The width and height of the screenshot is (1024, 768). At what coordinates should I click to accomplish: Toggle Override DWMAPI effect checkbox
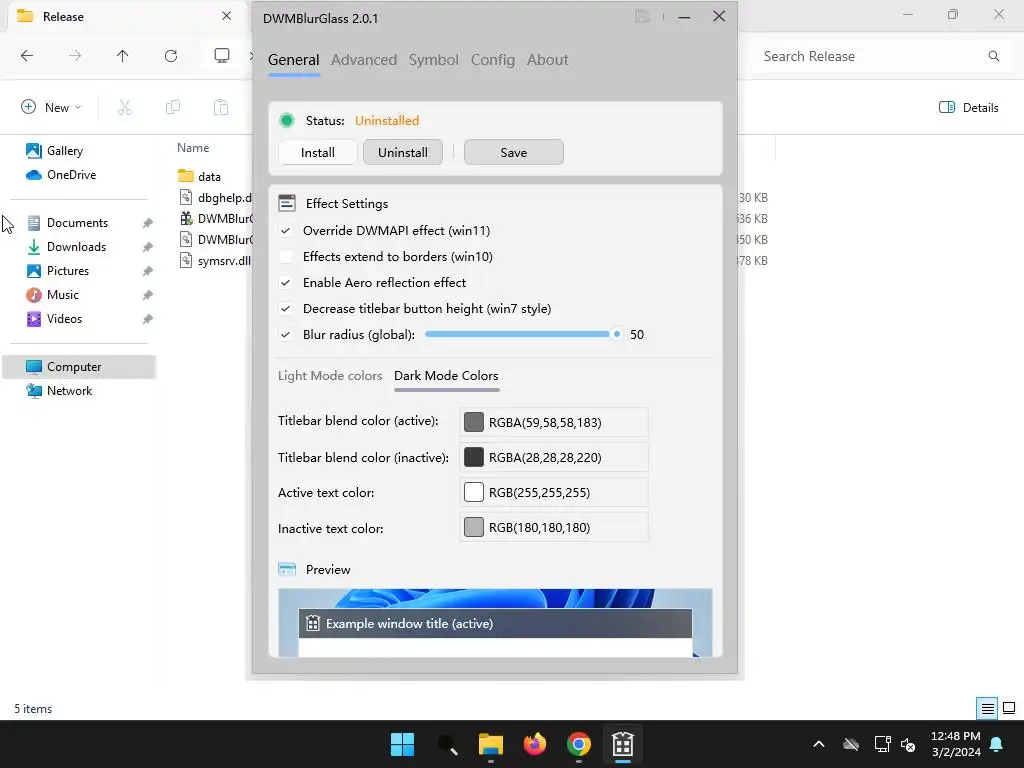(285, 231)
